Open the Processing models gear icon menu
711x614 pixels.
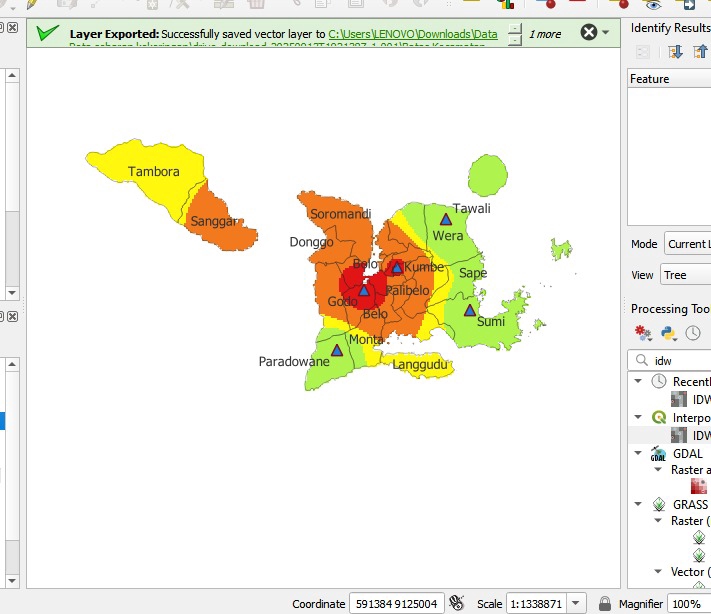point(643,333)
